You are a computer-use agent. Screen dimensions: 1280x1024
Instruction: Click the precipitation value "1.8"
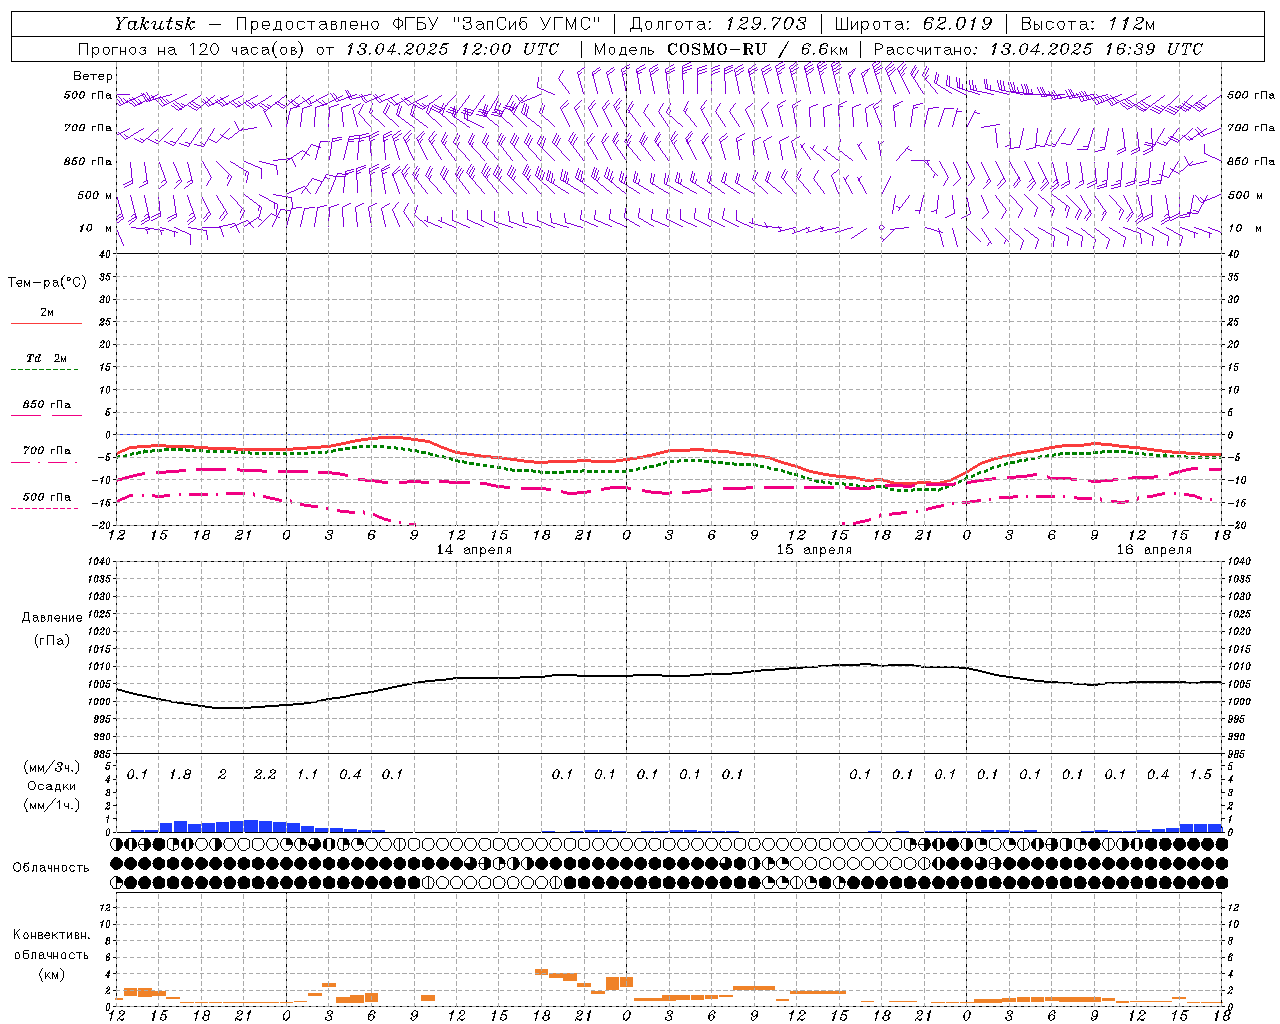180,774
